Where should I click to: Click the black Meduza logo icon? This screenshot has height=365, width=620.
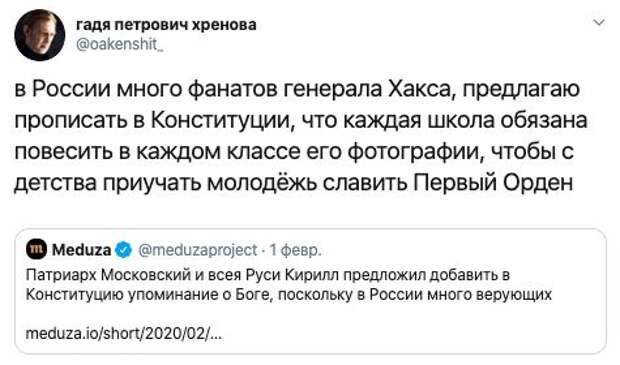36,250
